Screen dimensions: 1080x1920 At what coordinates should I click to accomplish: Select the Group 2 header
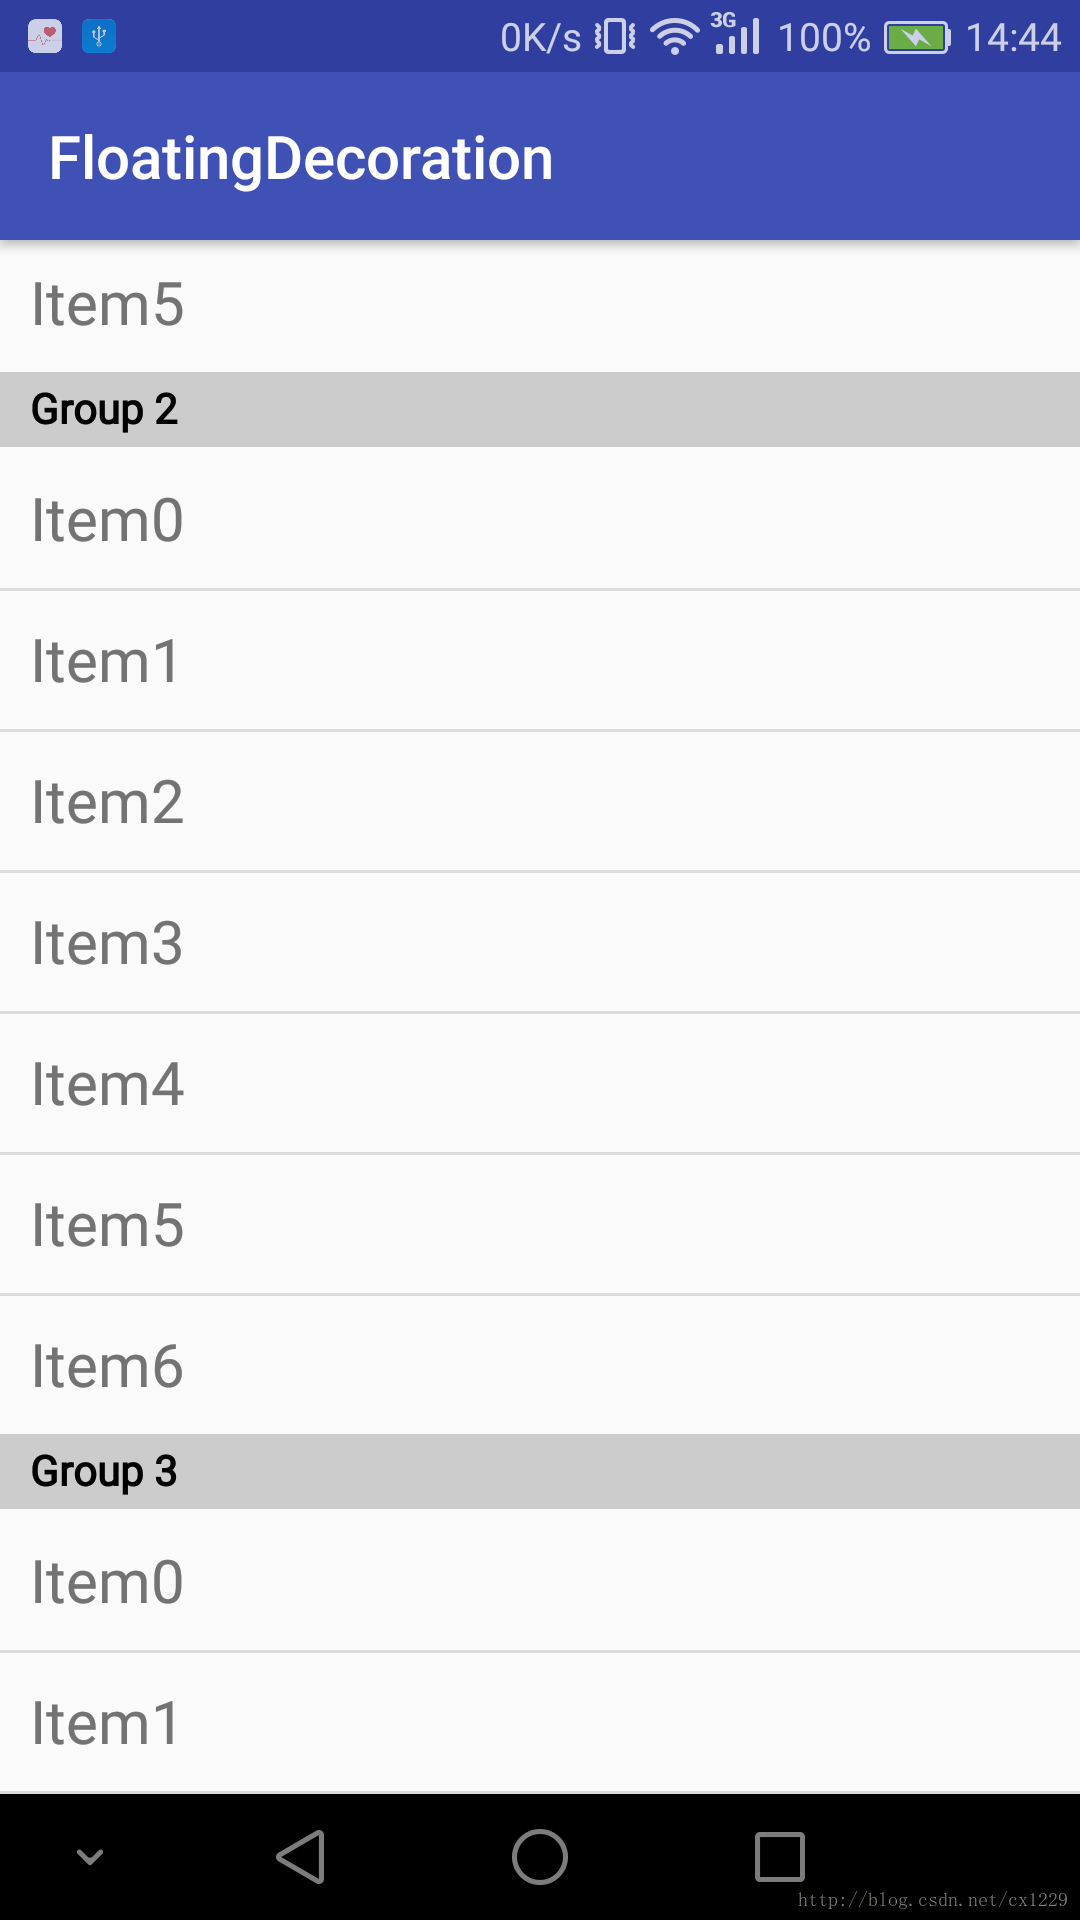tap(540, 410)
